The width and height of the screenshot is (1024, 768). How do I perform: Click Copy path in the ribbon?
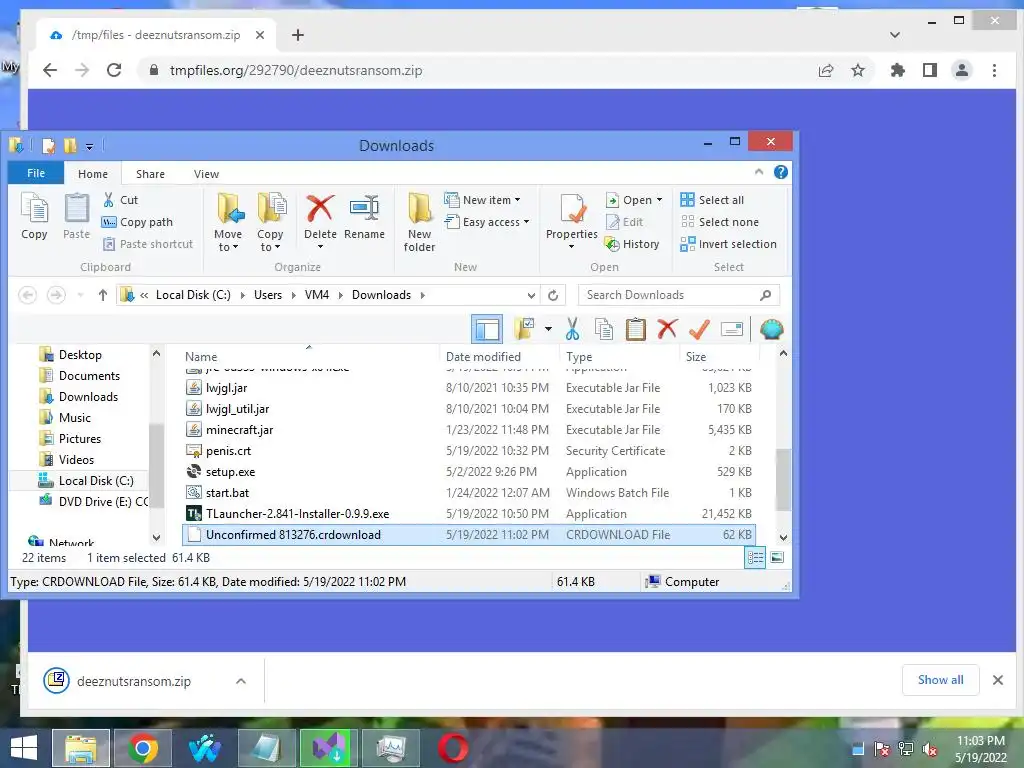click(x=137, y=222)
